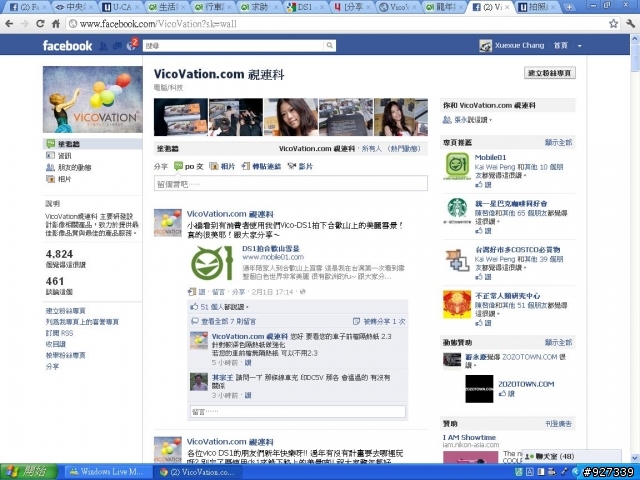Click I AM Showtime ad link

click(x=469, y=437)
